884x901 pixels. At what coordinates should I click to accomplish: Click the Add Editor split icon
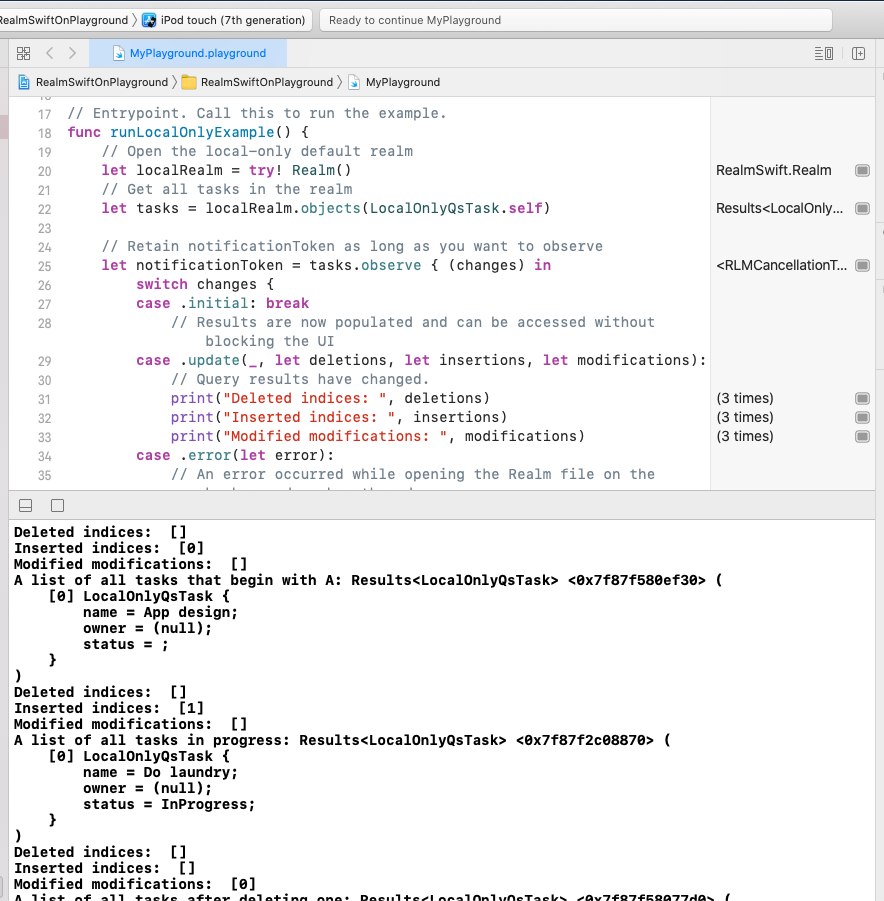pos(859,53)
